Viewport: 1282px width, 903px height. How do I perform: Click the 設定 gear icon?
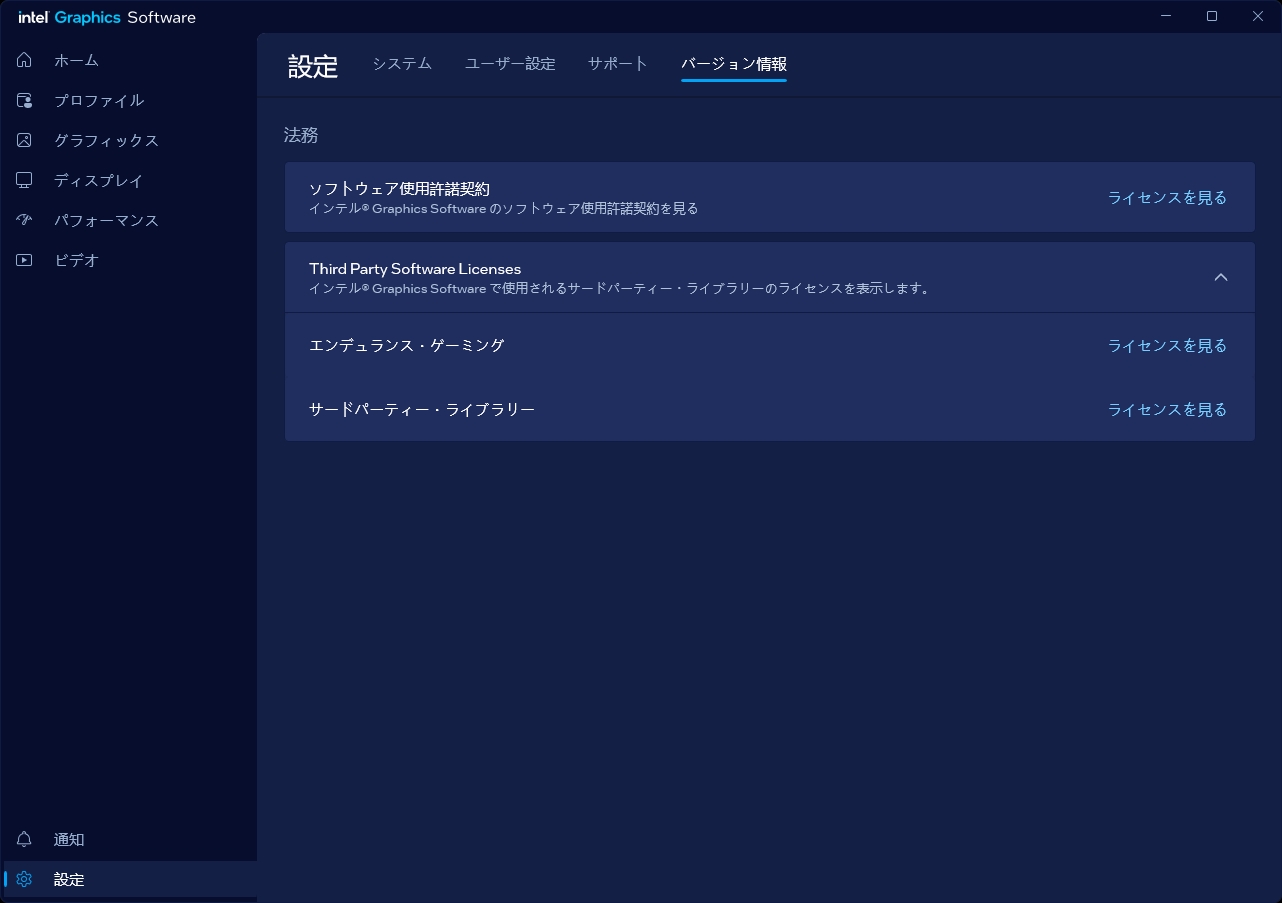(x=25, y=879)
